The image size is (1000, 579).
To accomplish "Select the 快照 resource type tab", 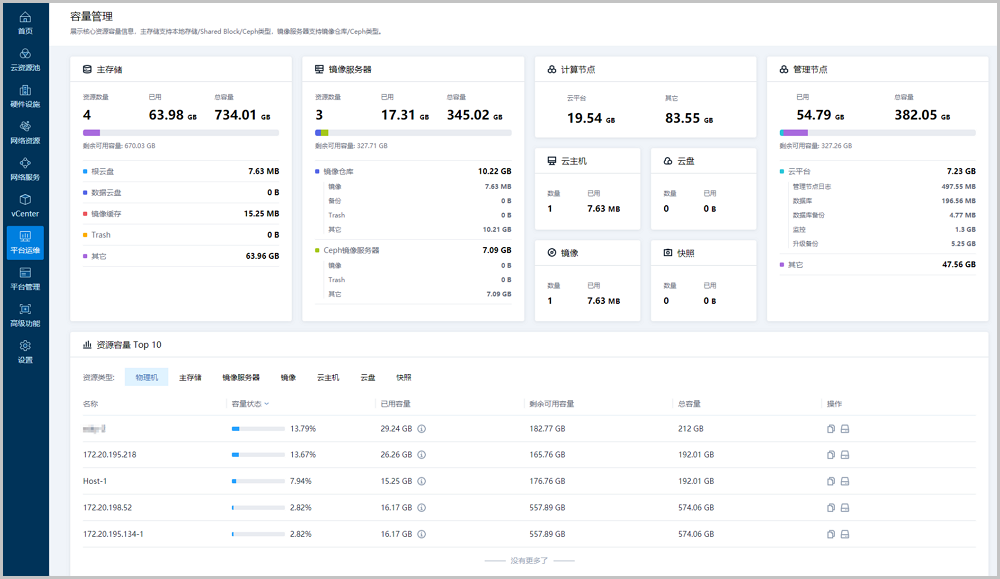I will (404, 378).
